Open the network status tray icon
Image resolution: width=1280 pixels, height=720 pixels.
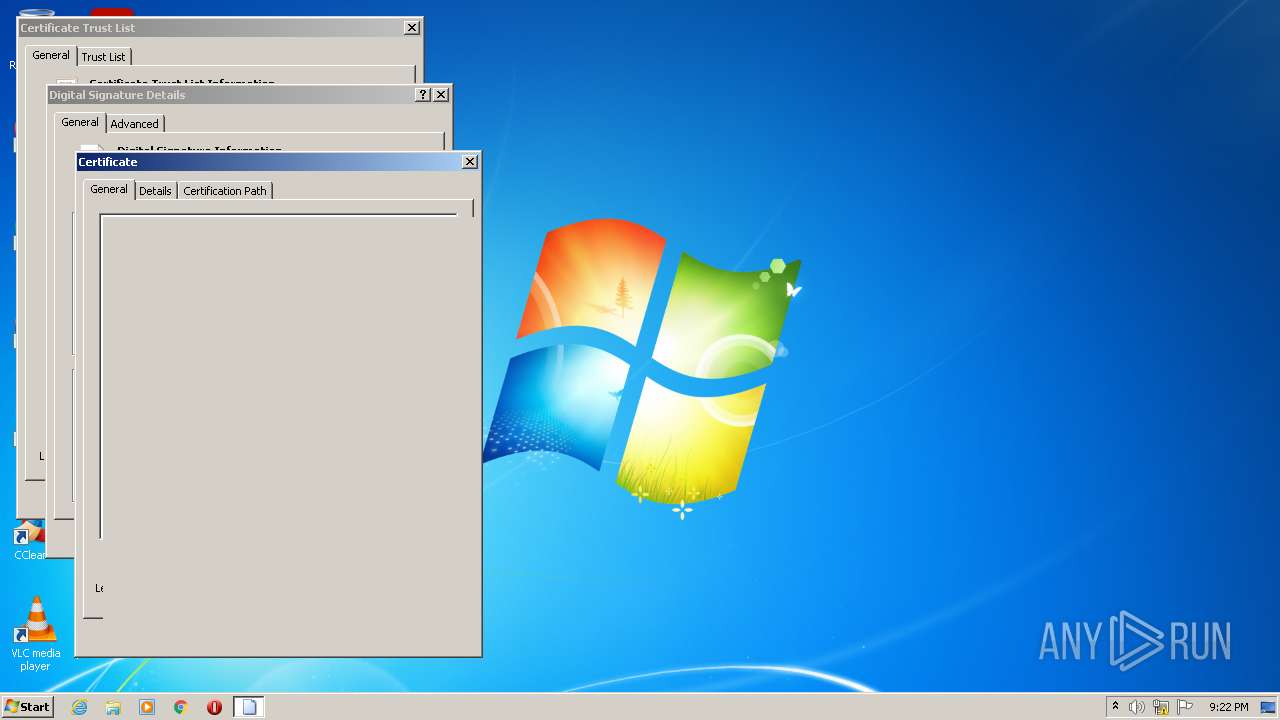(1161, 707)
